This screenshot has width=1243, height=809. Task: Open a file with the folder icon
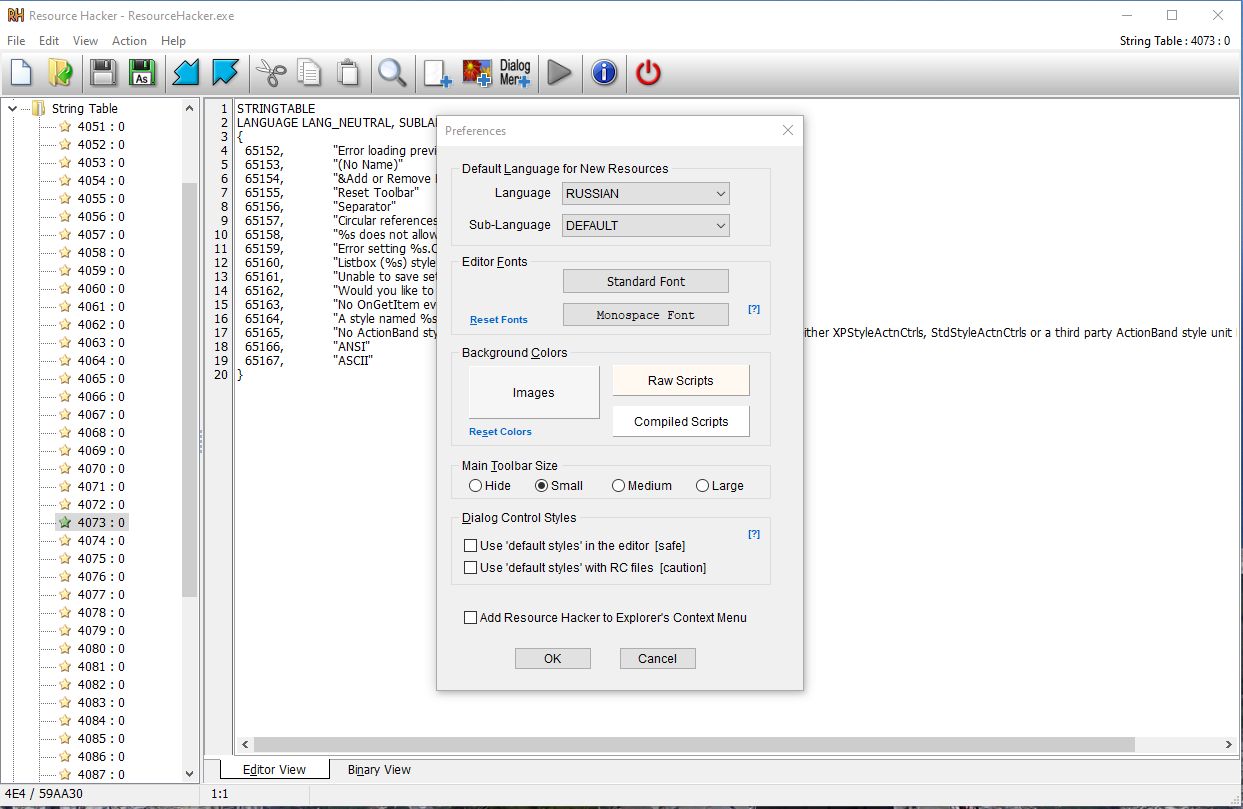tap(60, 72)
